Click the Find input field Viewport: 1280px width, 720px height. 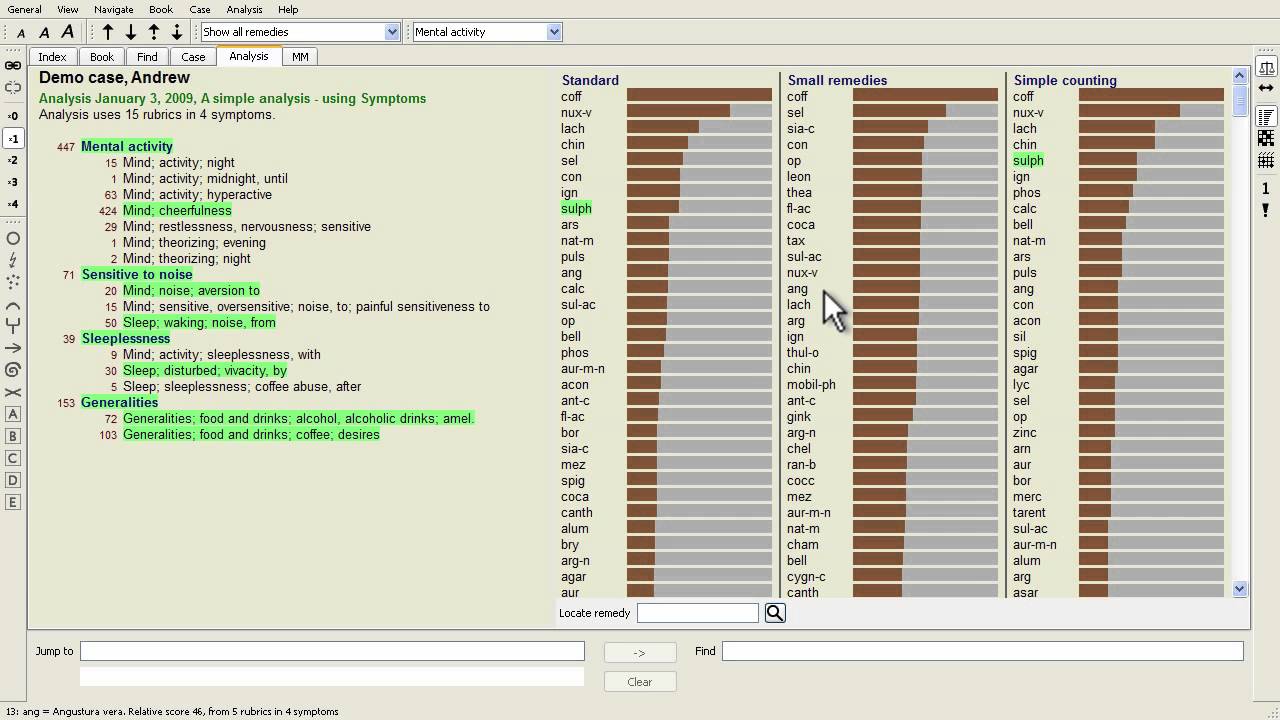click(983, 651)
